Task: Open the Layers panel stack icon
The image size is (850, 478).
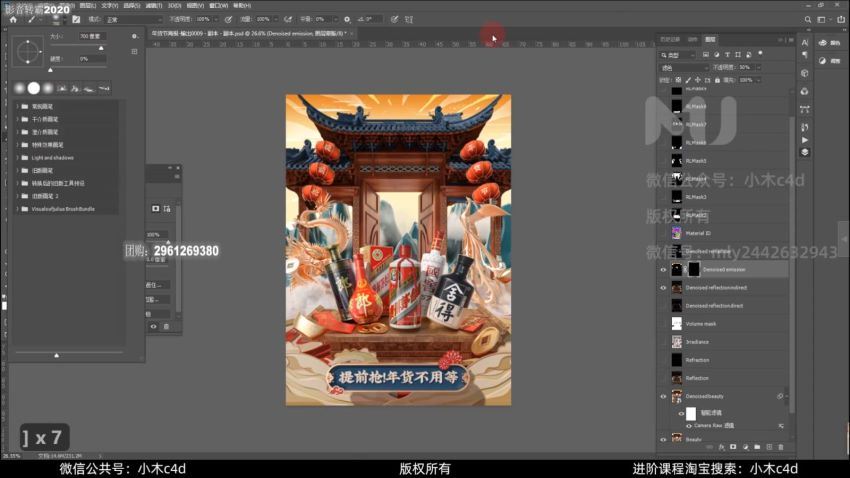Action: (805, 152)
